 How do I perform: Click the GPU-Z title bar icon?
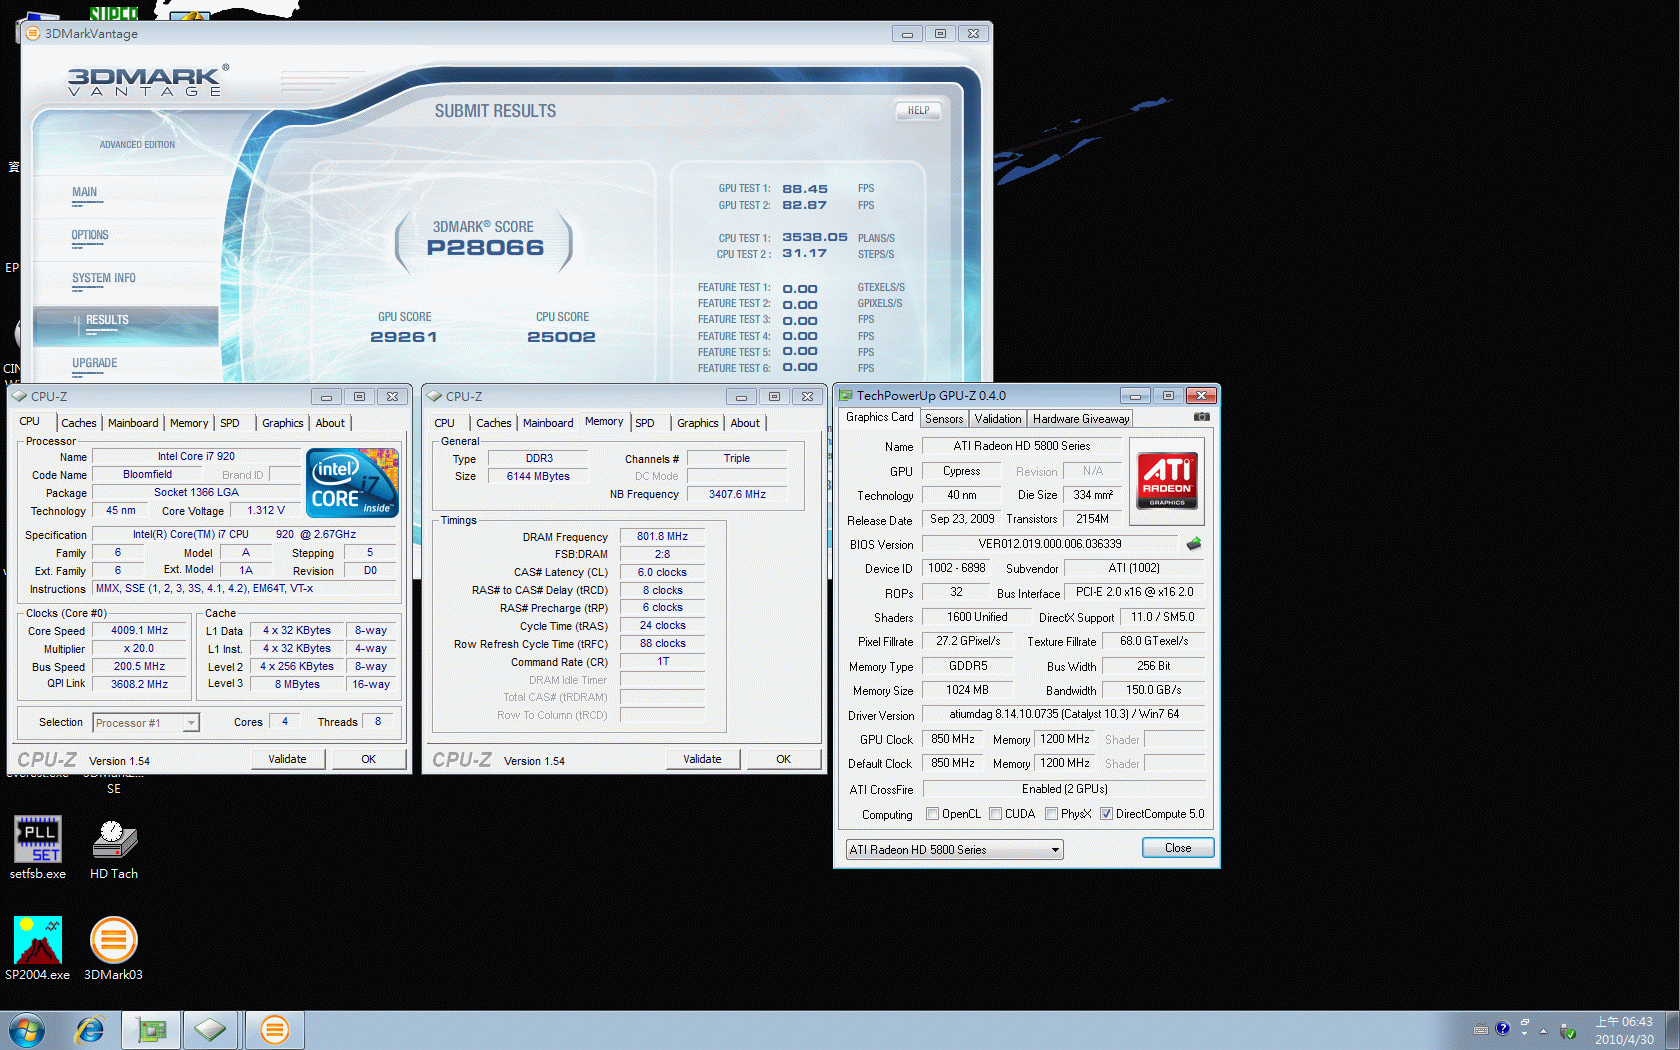click(x=846, y=396)
